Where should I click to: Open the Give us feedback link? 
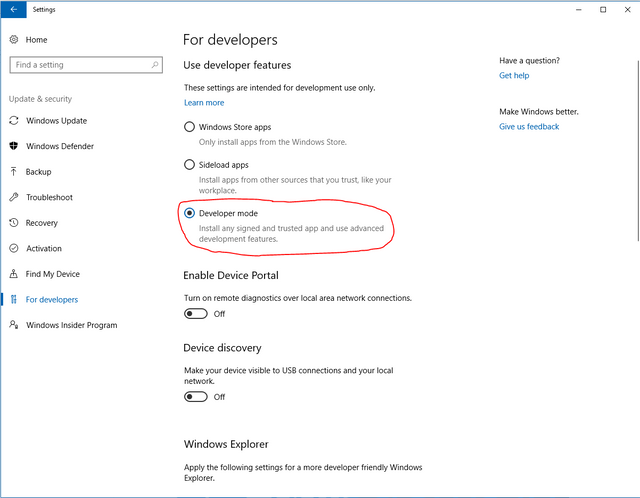[x=529, y=127]
